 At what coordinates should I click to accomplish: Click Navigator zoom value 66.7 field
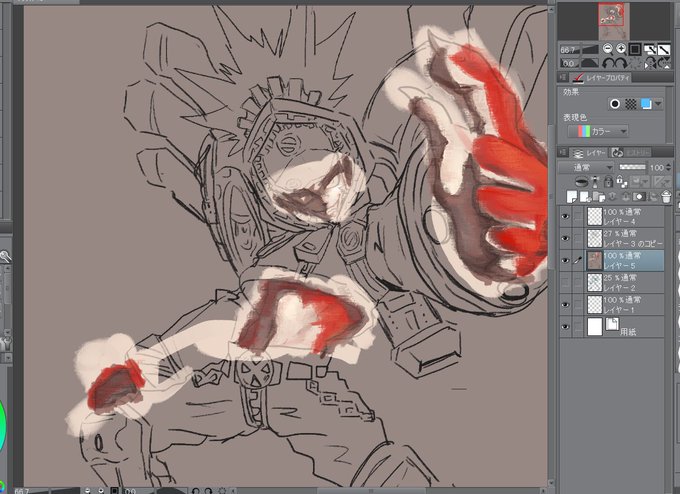(569, 49)
